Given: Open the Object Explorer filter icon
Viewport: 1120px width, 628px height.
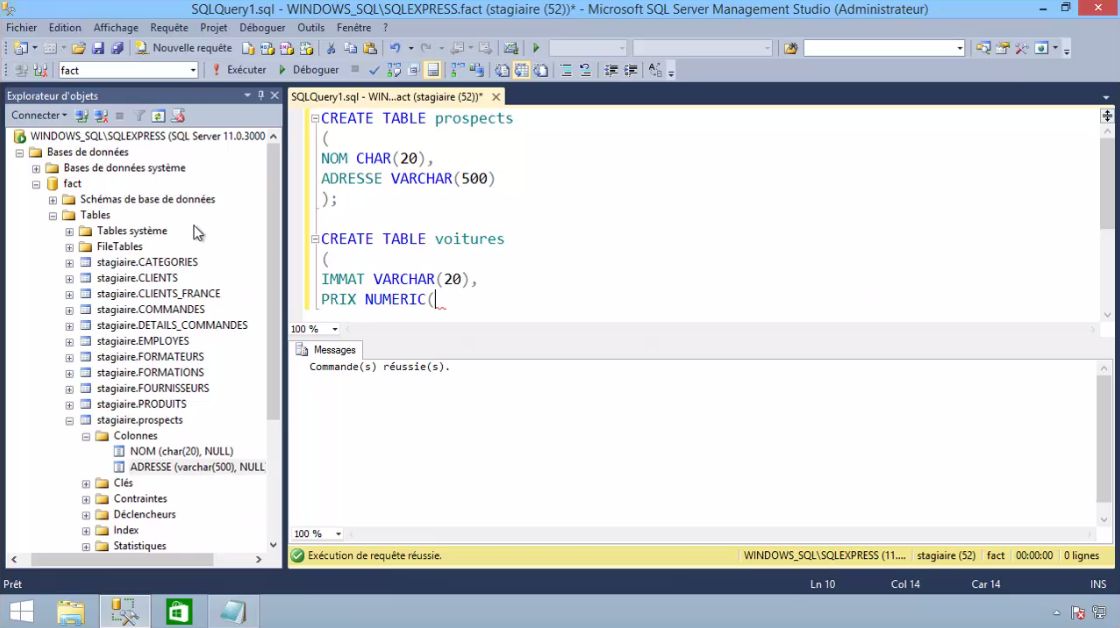Looking at the screenshot, I should click(139, 114).
